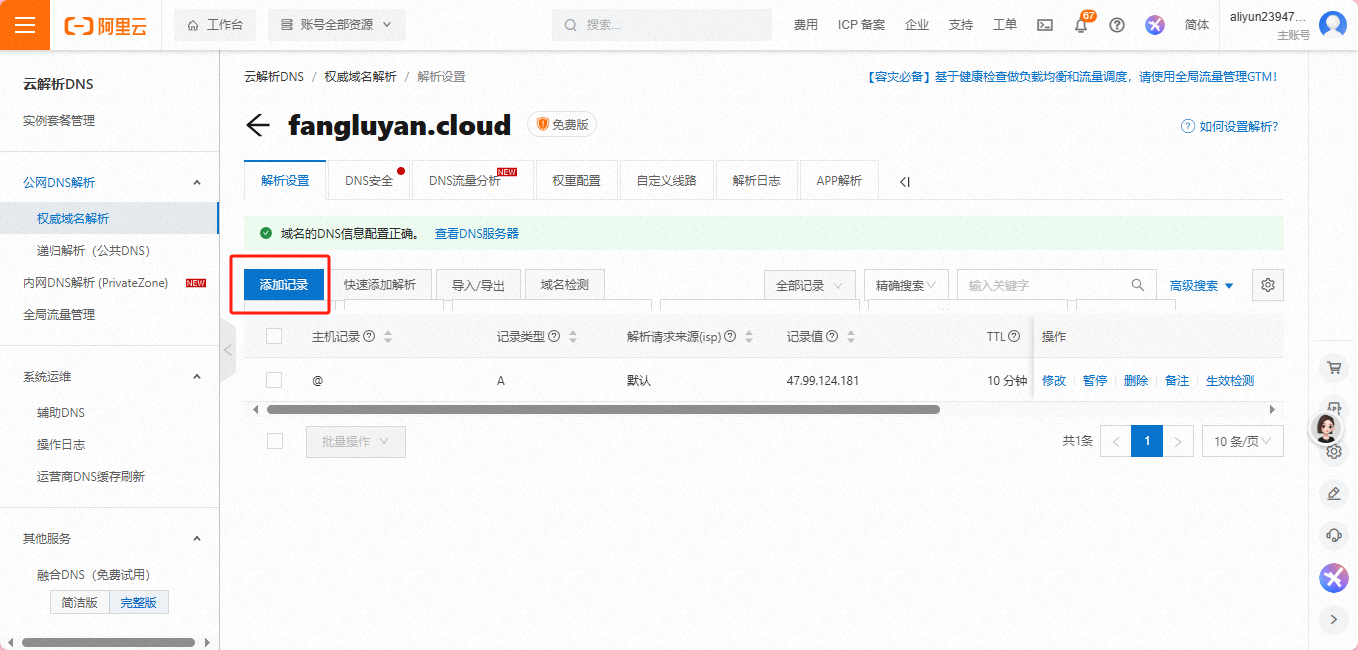The image size is (1358, 650).
Task: Click 域名检测 button
Action: [565, 285]
